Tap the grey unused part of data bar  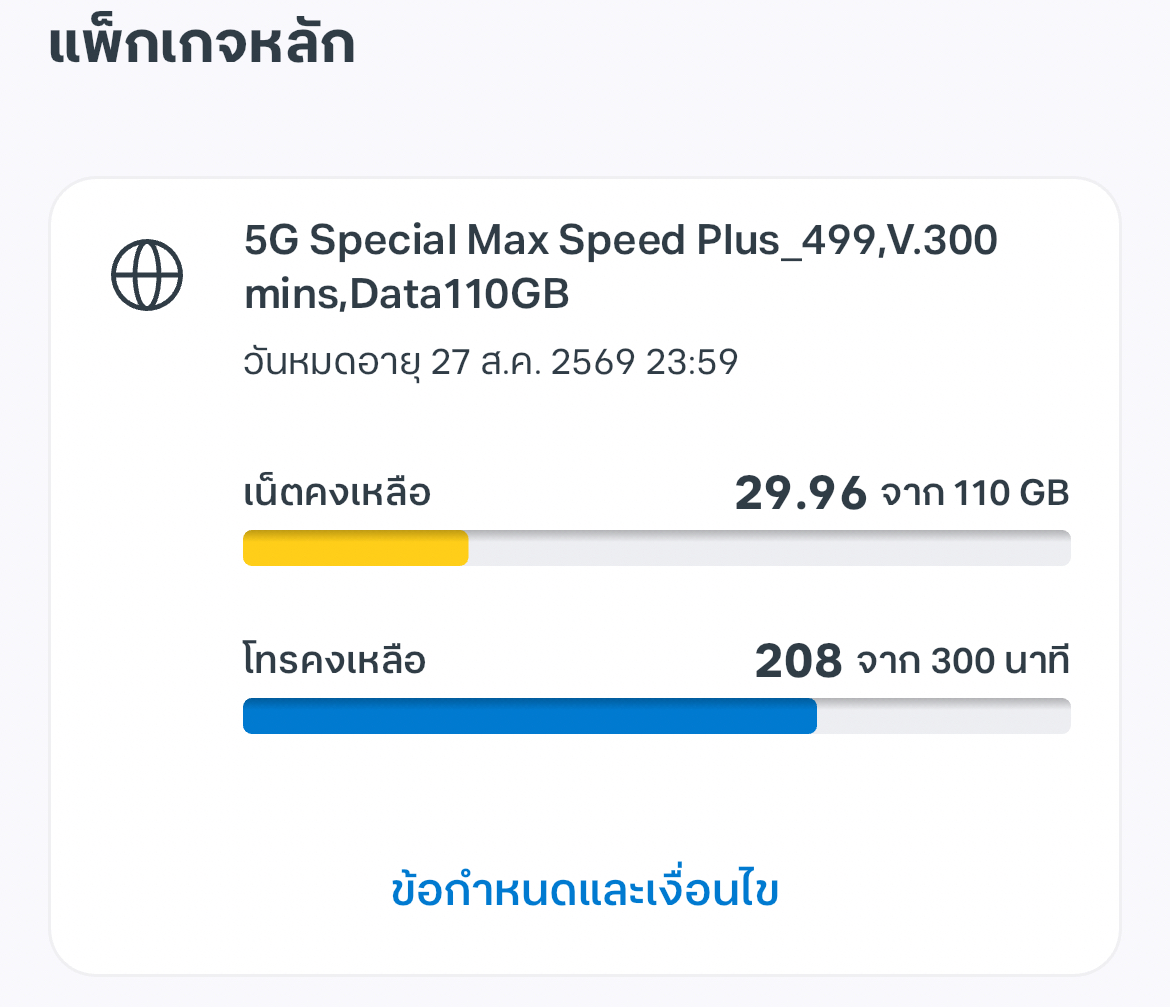tap(769, 548)
